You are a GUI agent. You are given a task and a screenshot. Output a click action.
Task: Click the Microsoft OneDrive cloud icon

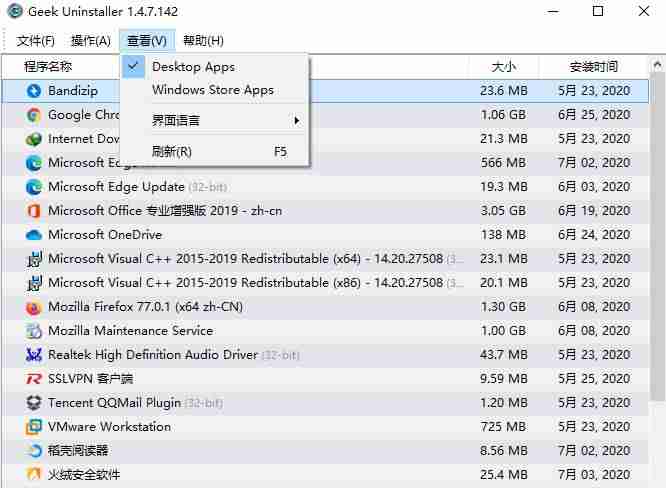(34, 235)
